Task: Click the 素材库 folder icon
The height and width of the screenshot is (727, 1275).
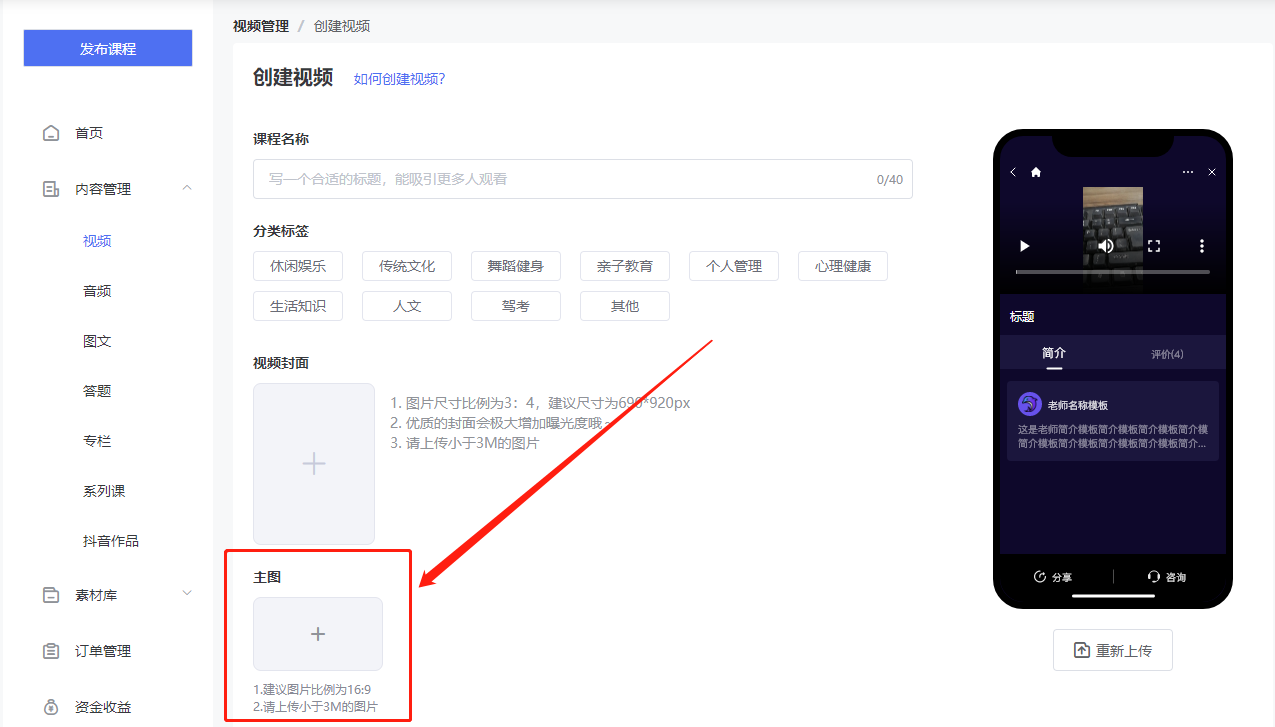Action: click(x=51, y=595)
